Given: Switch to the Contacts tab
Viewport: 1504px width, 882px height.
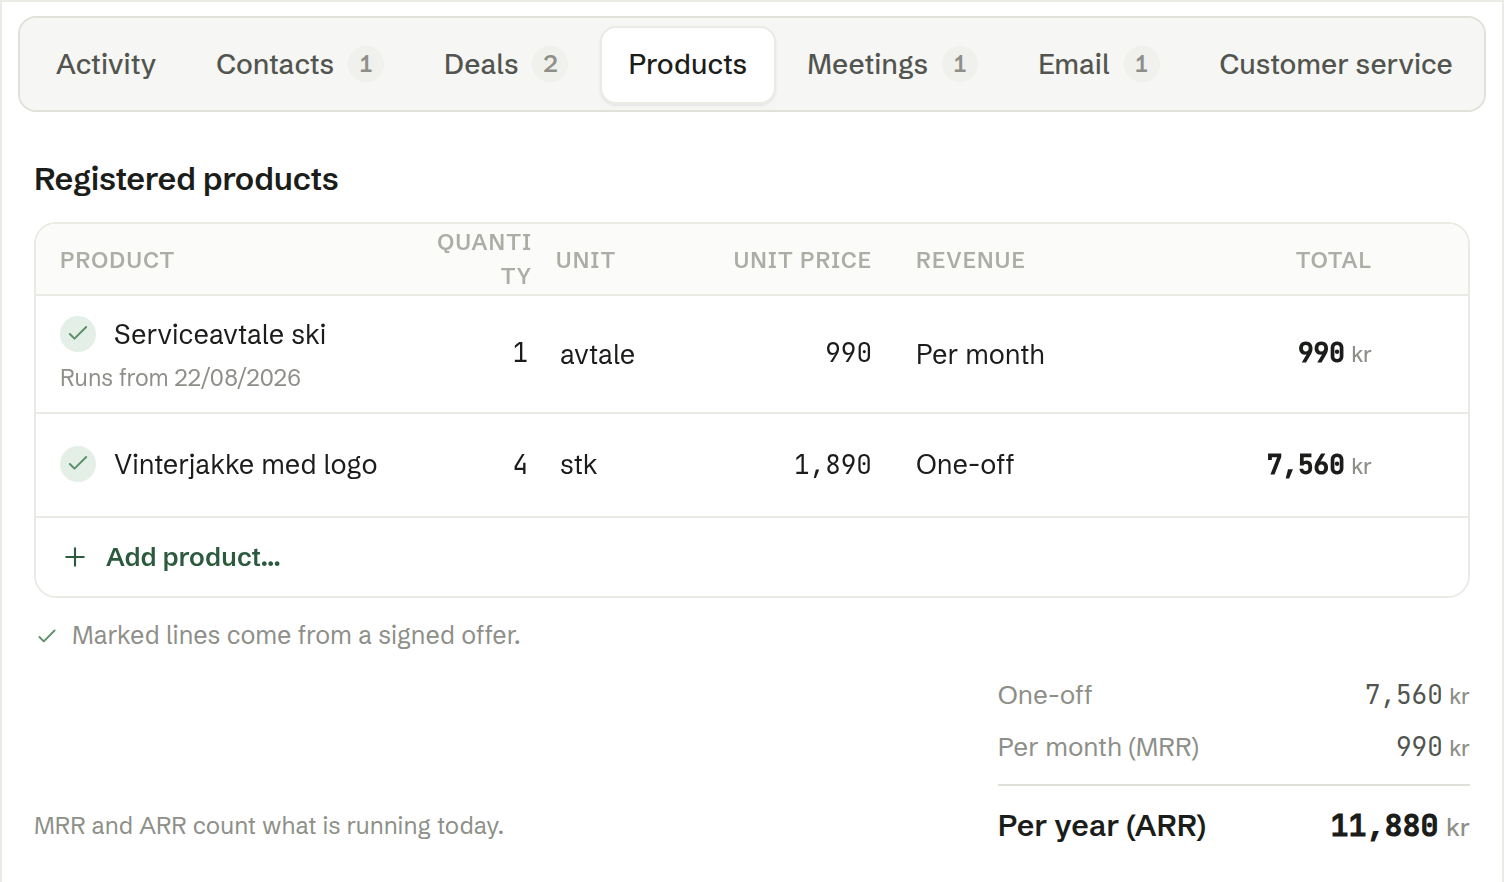Looking at the screenshot, I should pos(299,65).
